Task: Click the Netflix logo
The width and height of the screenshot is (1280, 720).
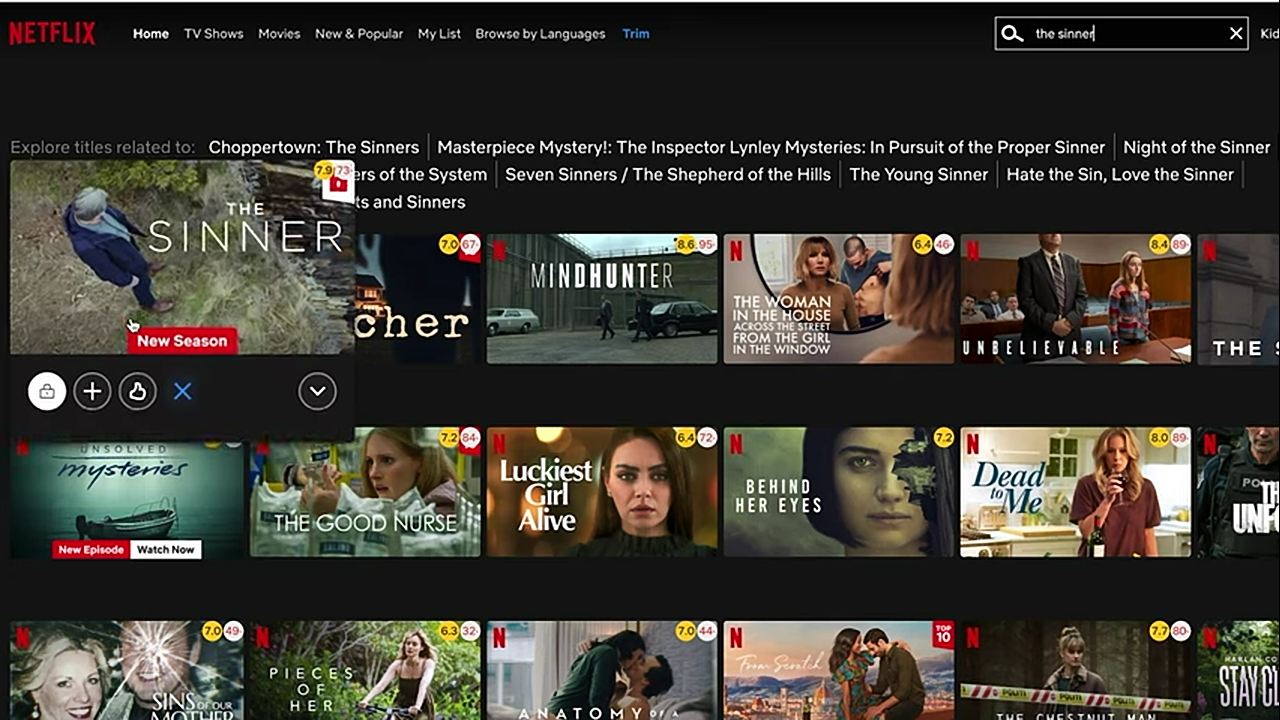Action: (52, 34)
